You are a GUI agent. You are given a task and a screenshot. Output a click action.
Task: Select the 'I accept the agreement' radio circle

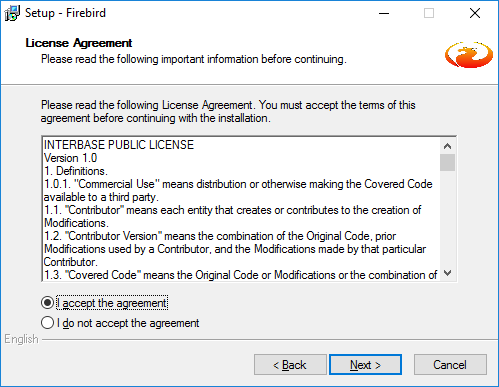tap(47, 303)
